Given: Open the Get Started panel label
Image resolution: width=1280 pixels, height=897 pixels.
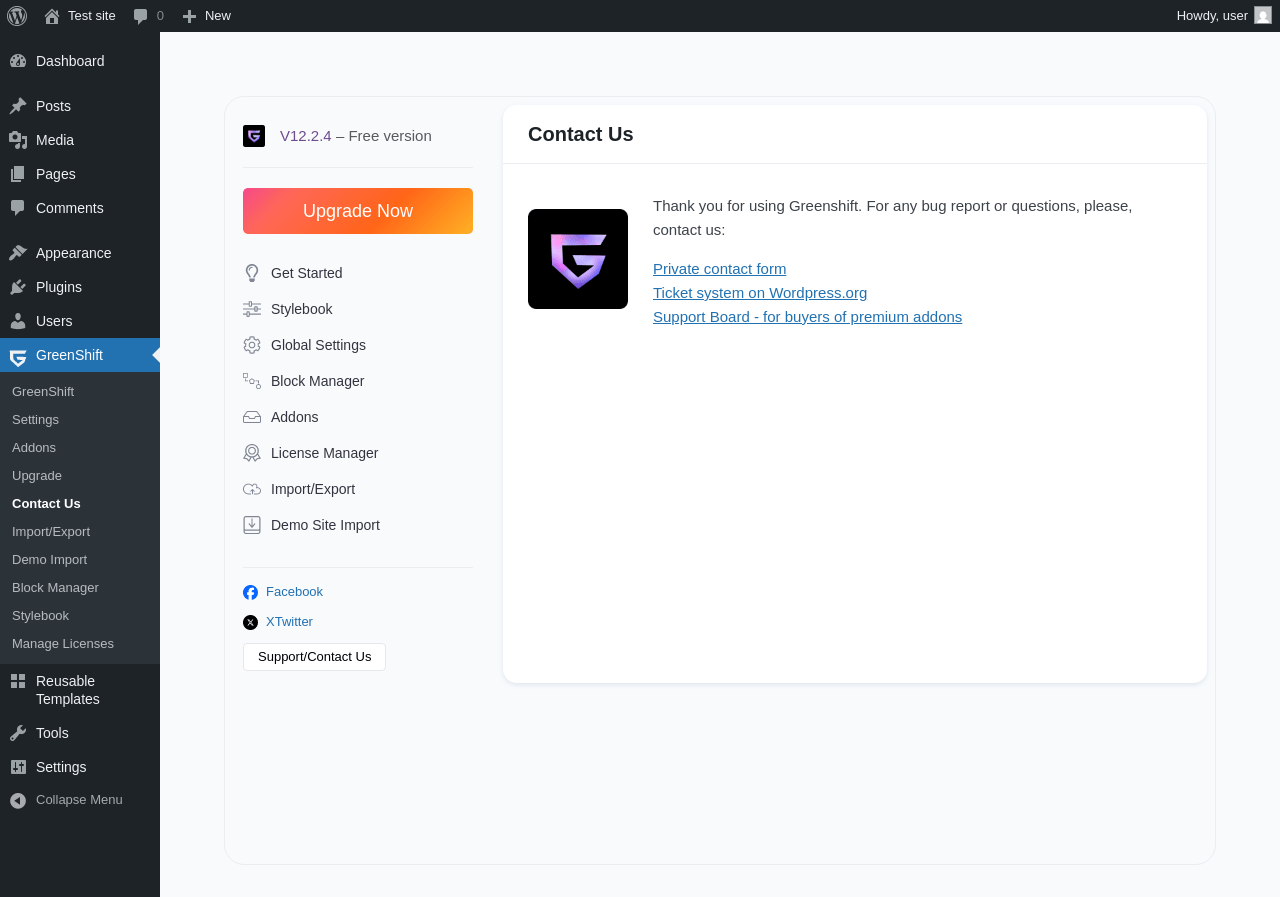Looking at the screenshot, I should pyautogui.click(x=306, y=273).
